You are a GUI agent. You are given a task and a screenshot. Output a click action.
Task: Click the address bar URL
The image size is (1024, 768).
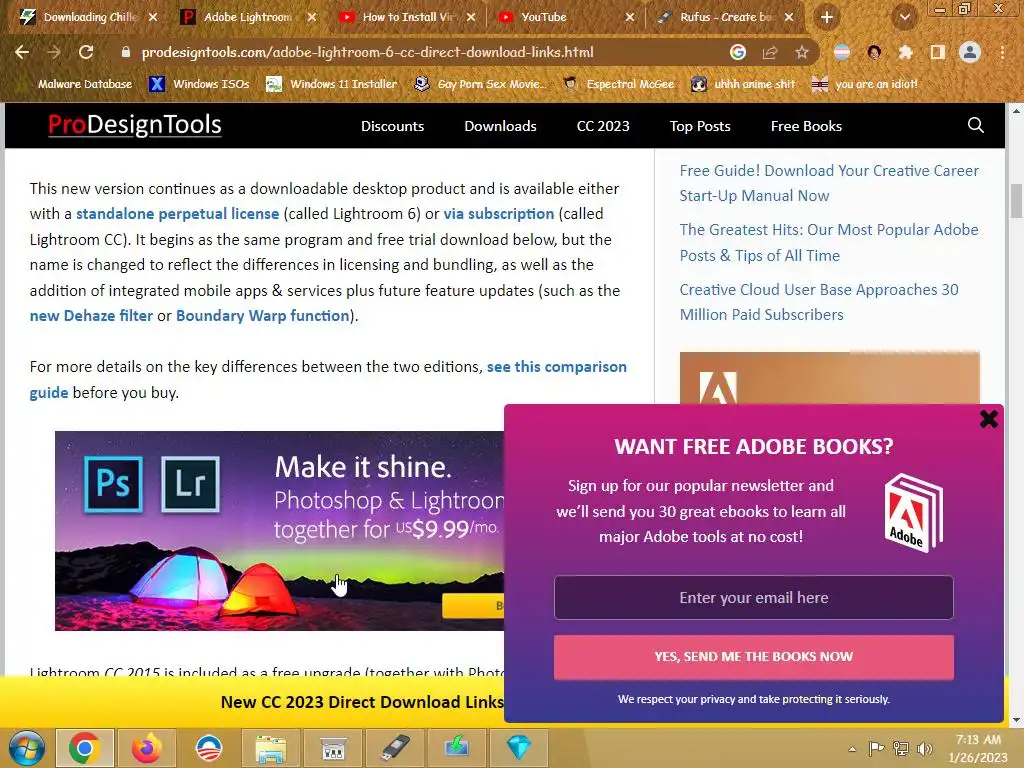tap(368, 52)
